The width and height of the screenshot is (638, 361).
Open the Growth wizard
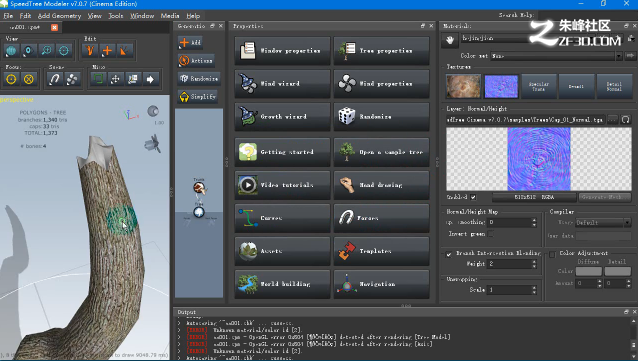point(282,116)
